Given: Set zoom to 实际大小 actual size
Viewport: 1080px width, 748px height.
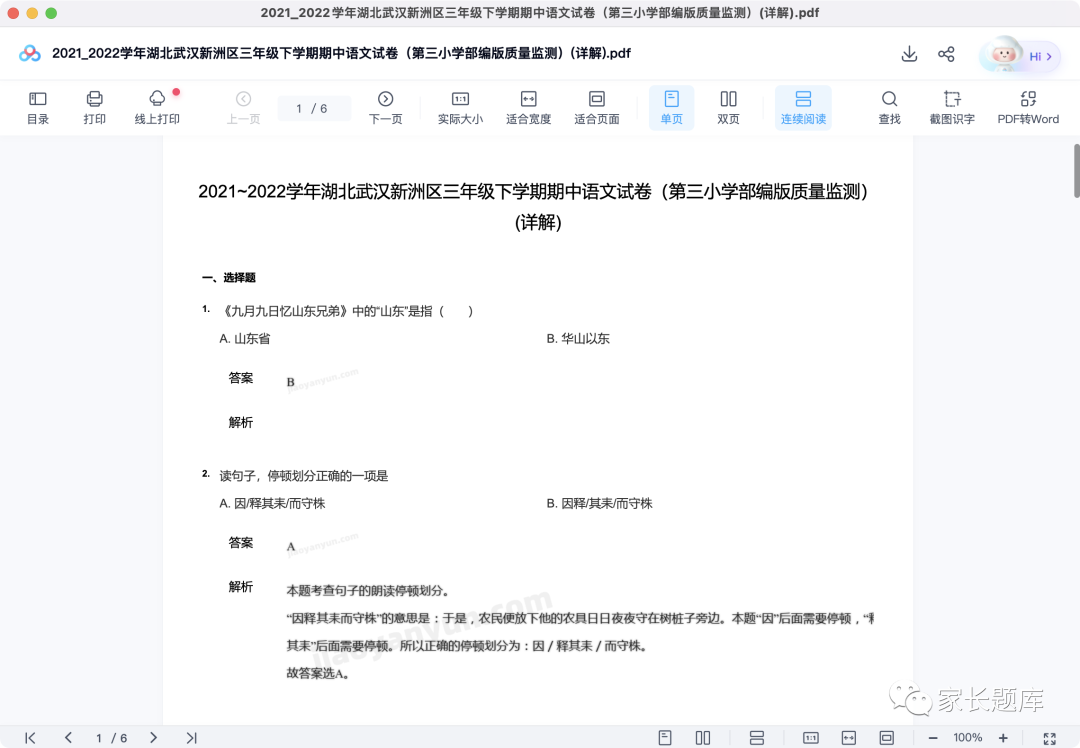Looking at the screenshot, I should [460, 108].
